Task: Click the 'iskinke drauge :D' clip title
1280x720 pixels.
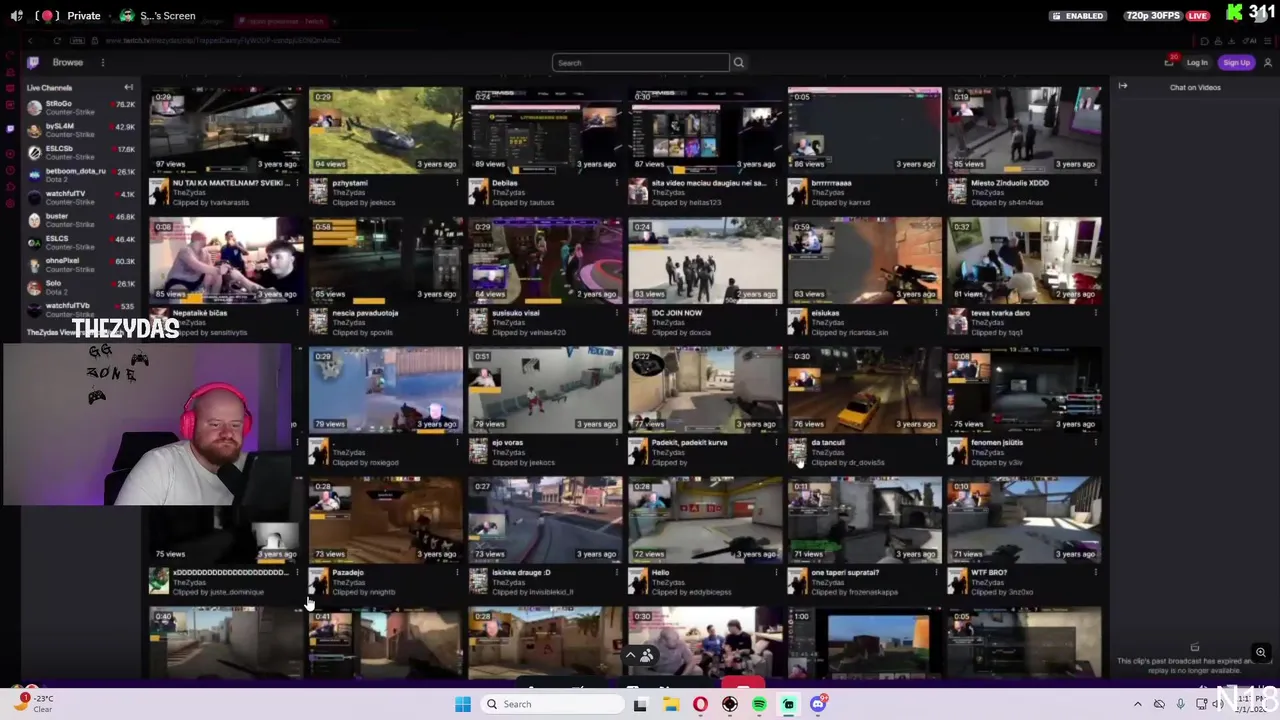Action: 521,573
